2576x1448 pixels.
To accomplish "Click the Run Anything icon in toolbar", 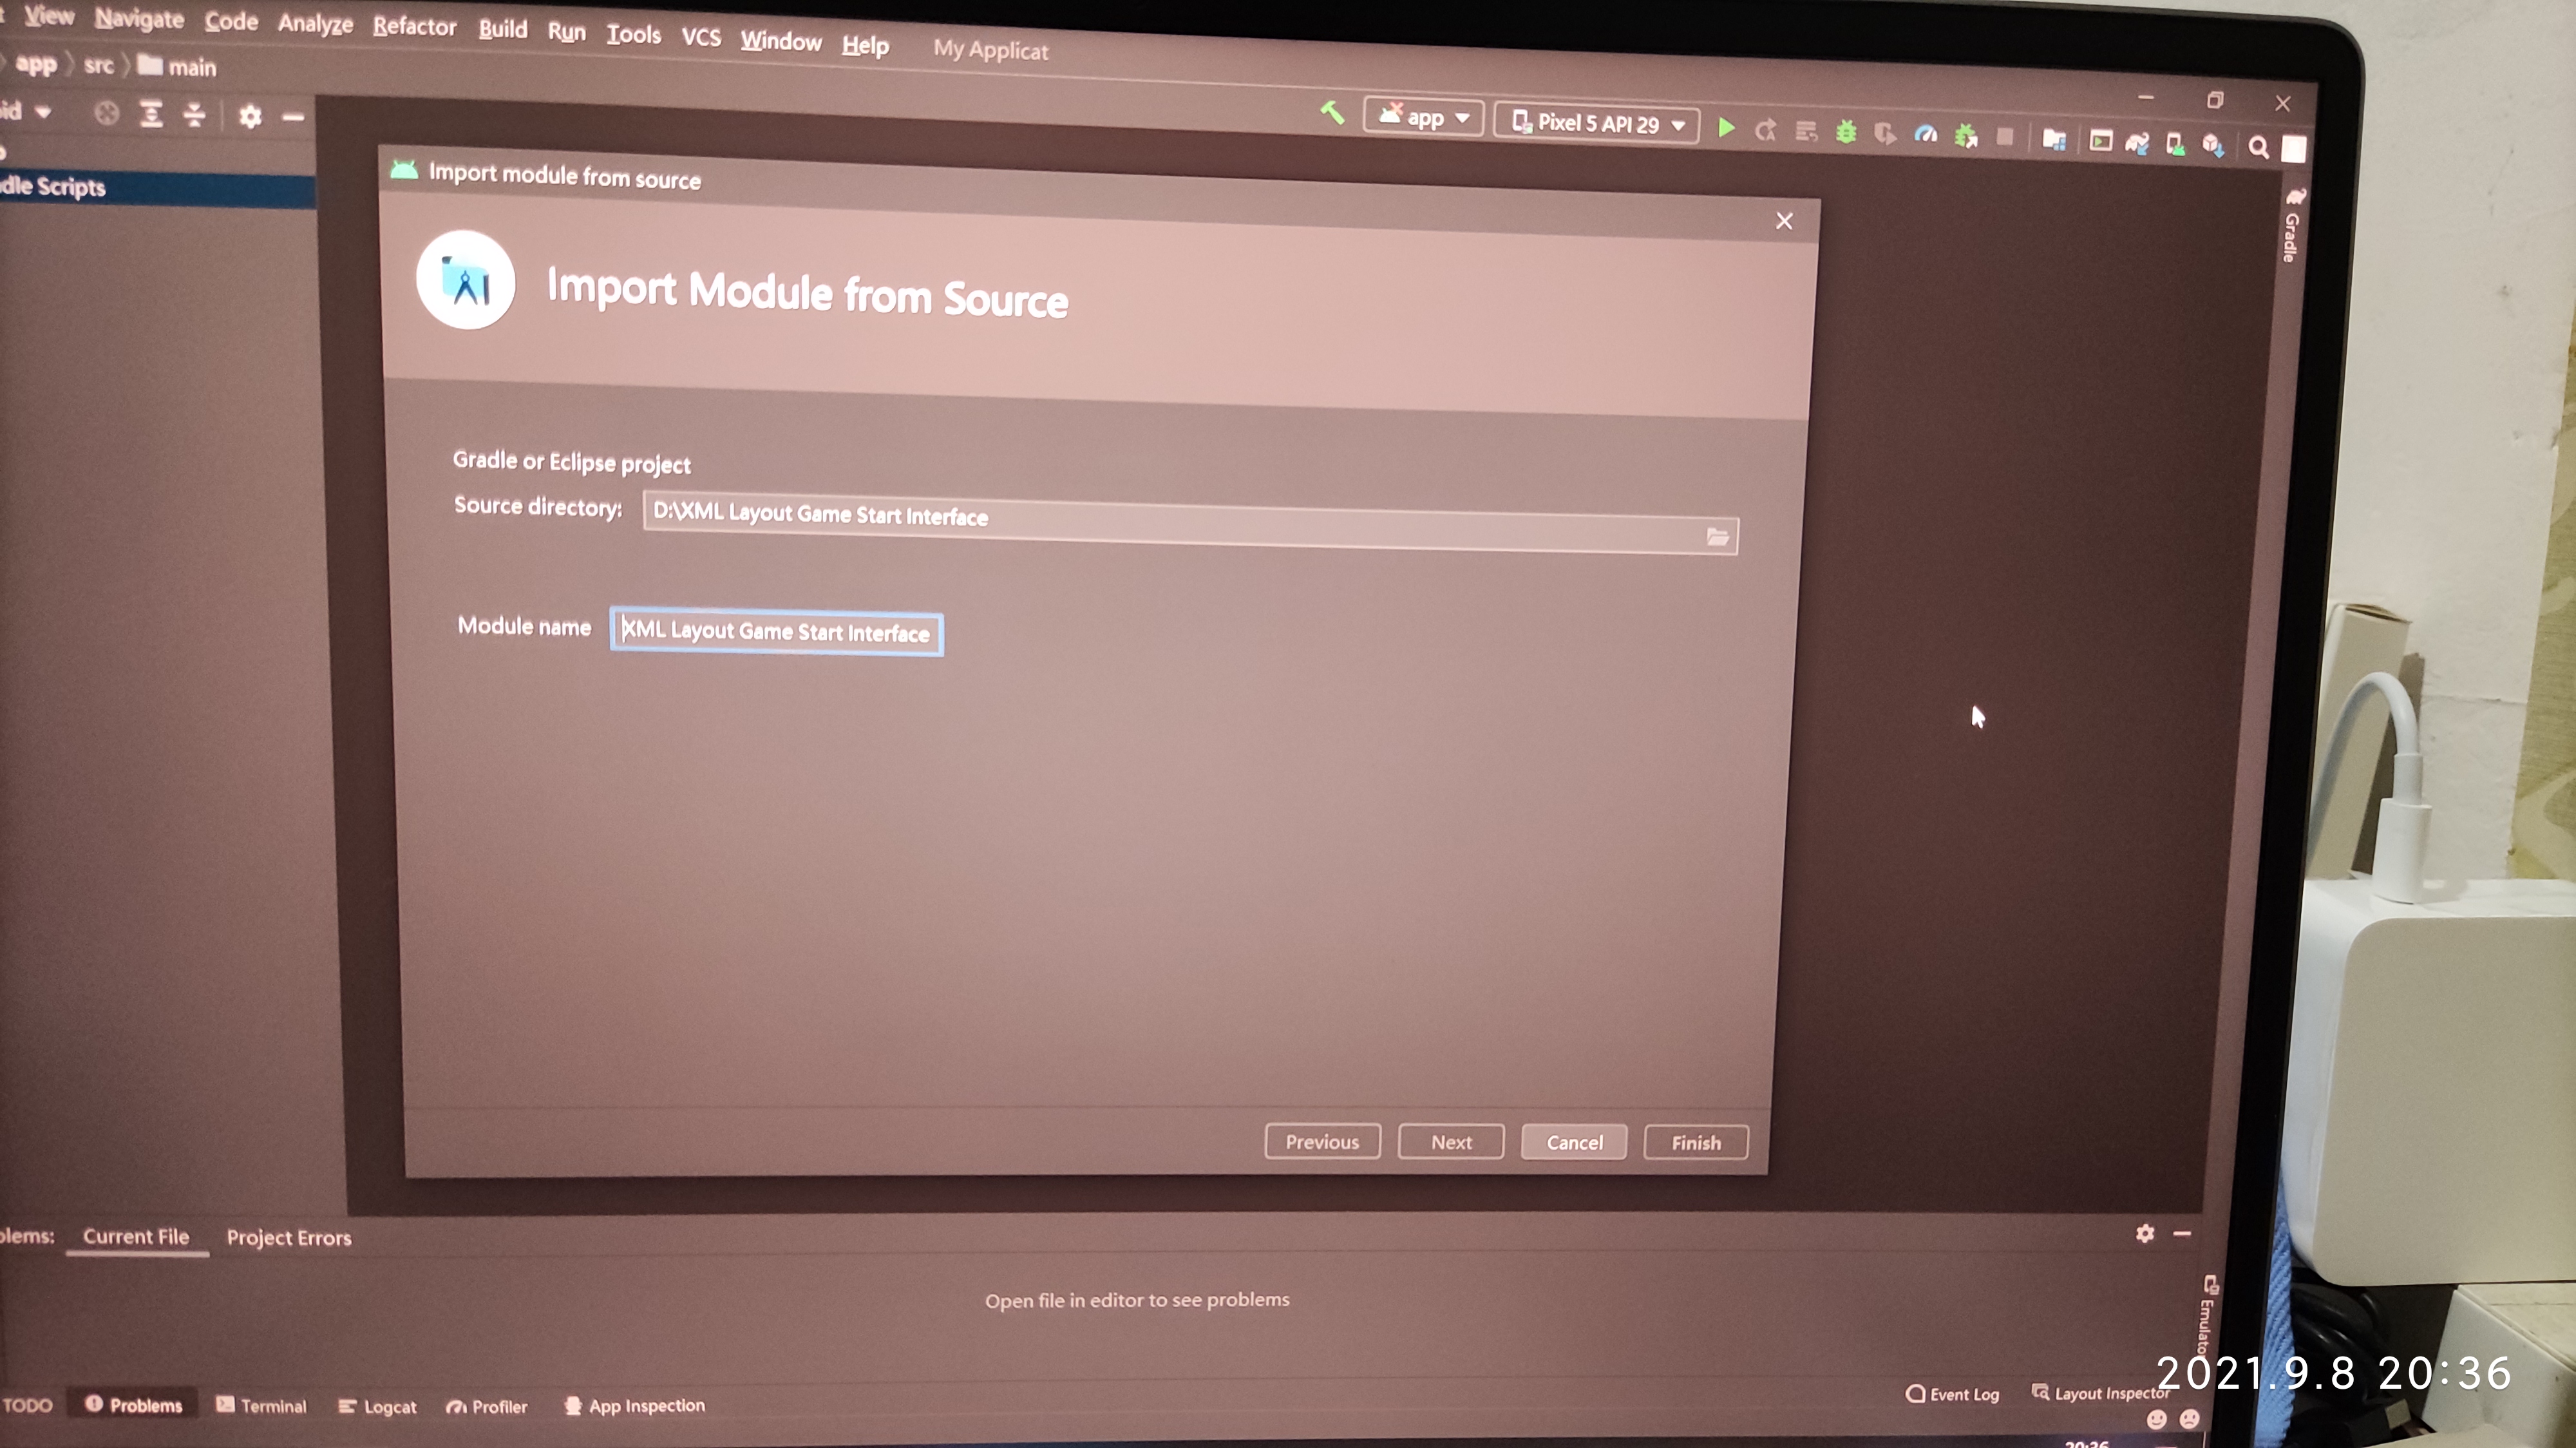I will 2100,141.
